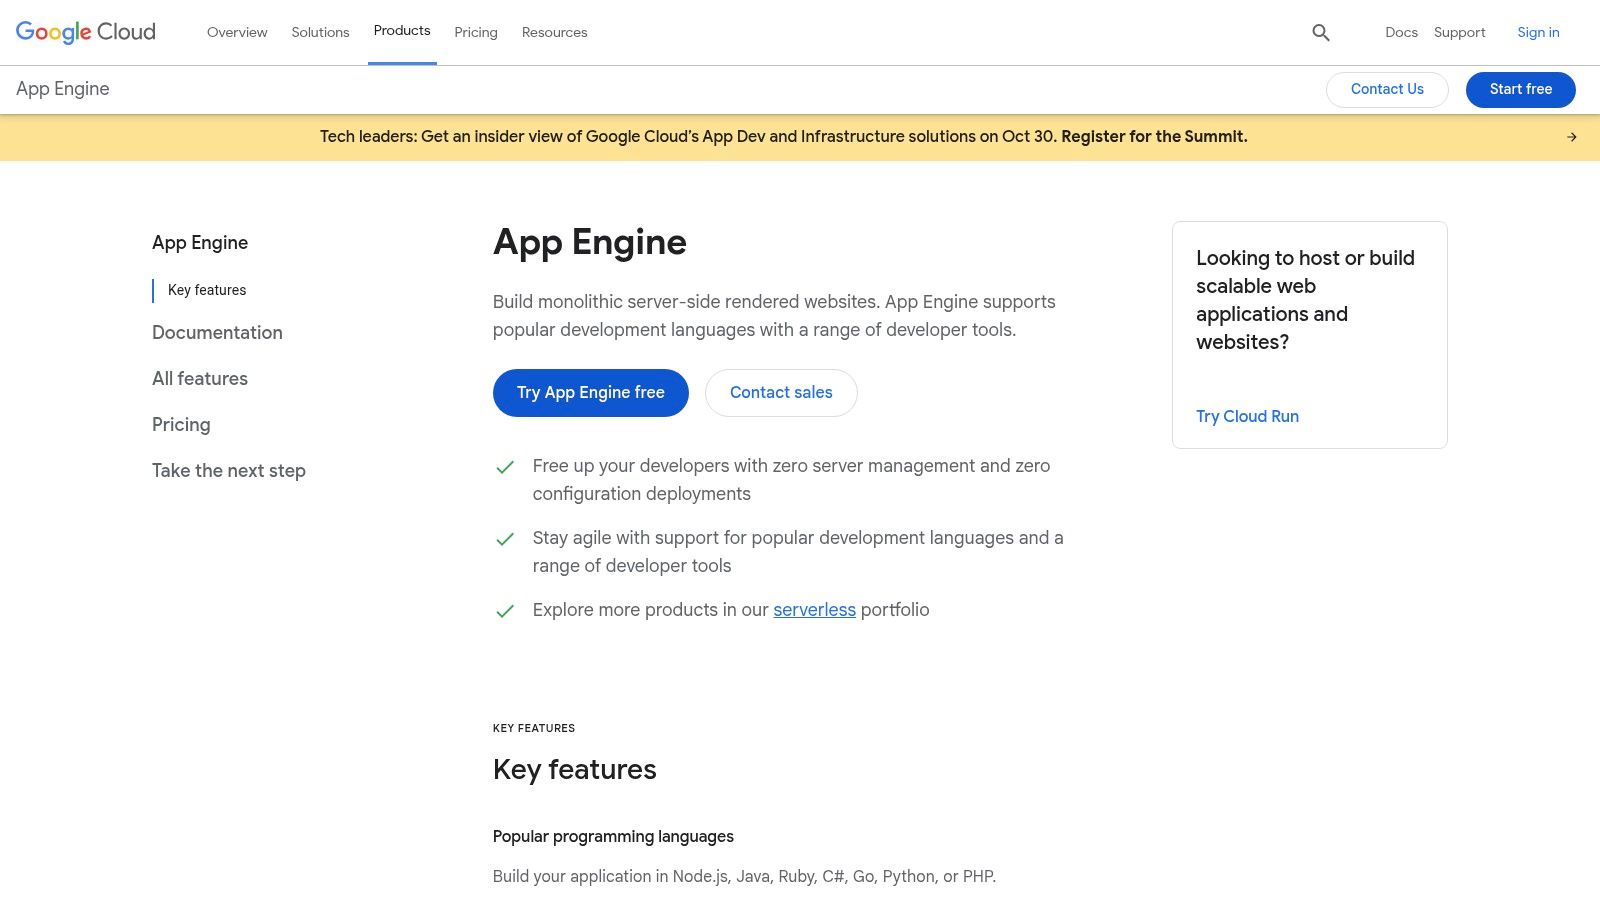Click Register for the Summit banner
The image size is (1600, 900).
1153,137
